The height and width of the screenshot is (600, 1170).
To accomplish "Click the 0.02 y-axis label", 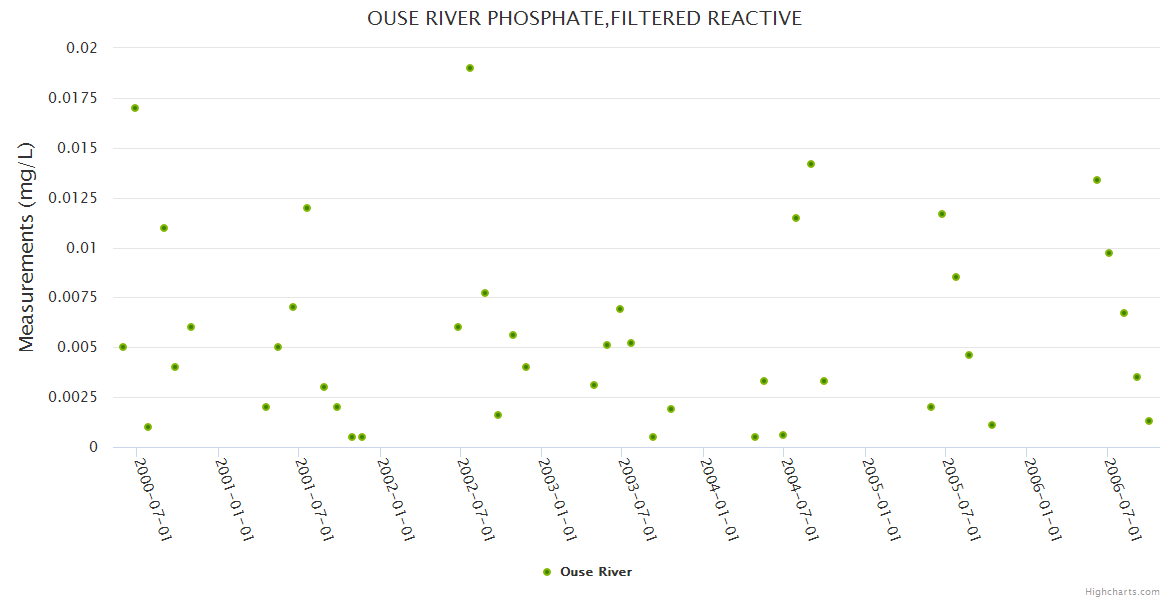I will 82,48.
